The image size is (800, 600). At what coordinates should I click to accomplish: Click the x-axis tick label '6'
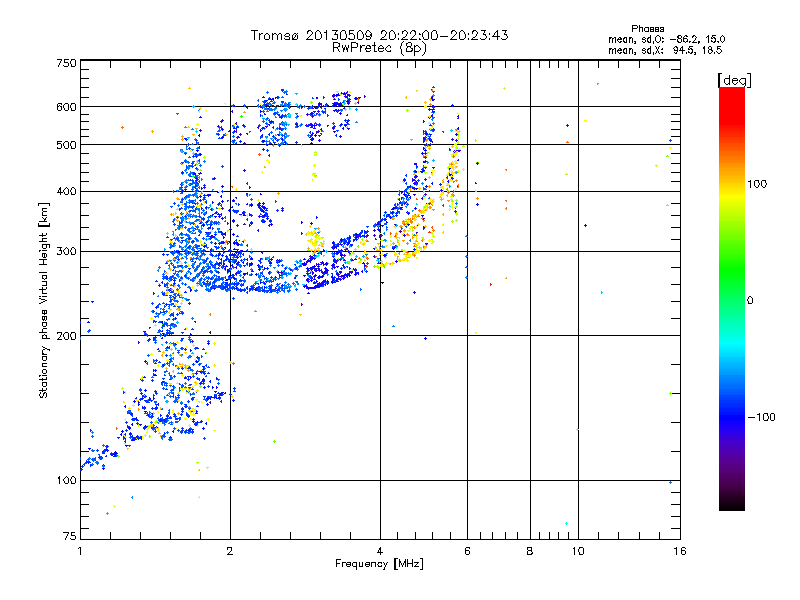pos(467,551)
